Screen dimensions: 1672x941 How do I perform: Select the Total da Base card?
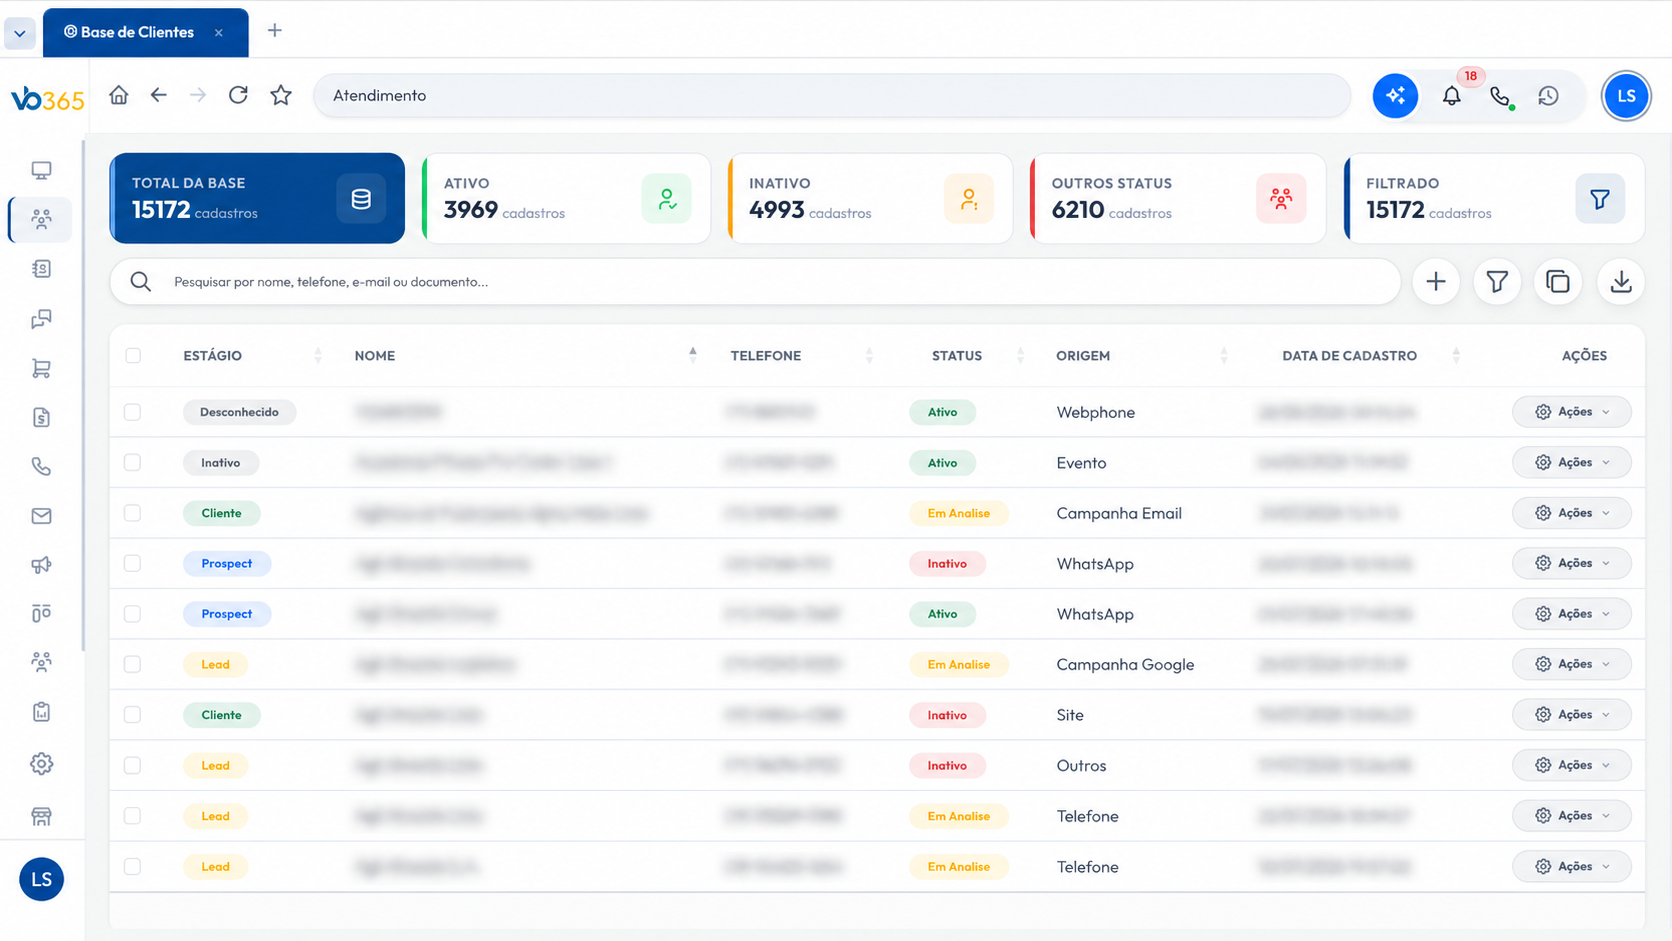257,198
